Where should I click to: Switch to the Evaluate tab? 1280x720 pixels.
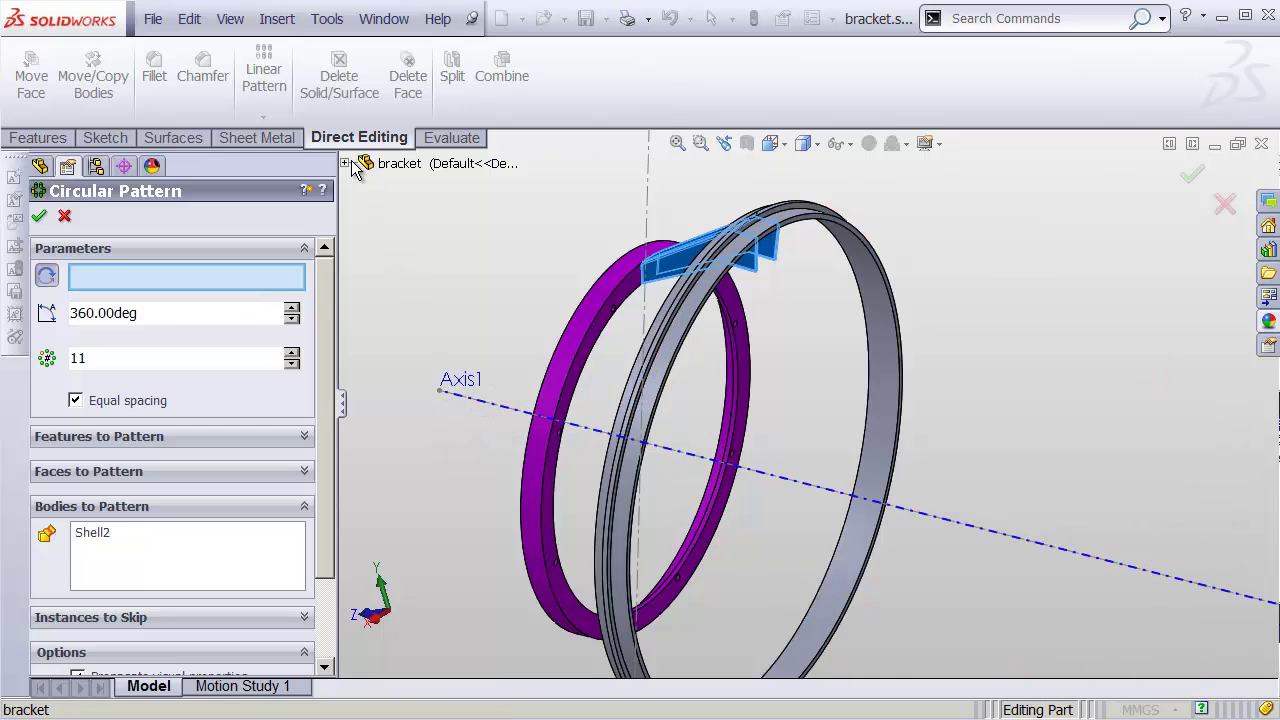452,138
